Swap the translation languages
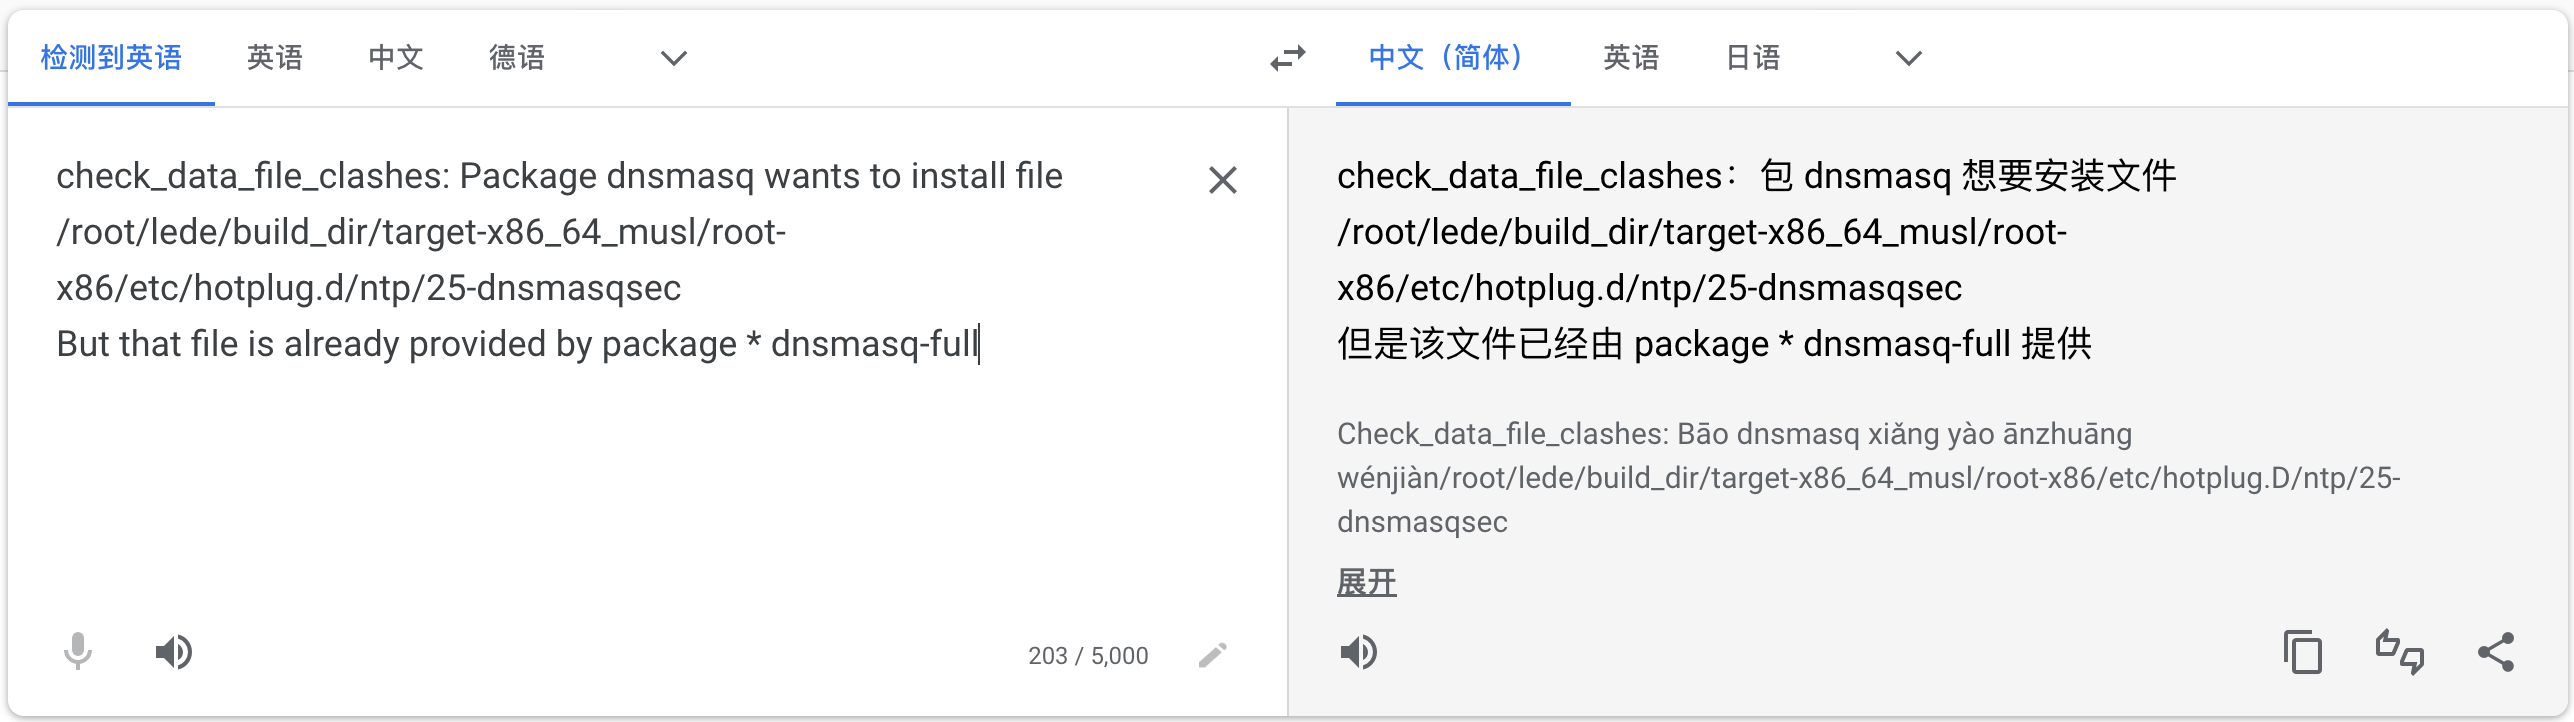The width and height of the screenshot is (2574, 722). [x=1285, y=58]
